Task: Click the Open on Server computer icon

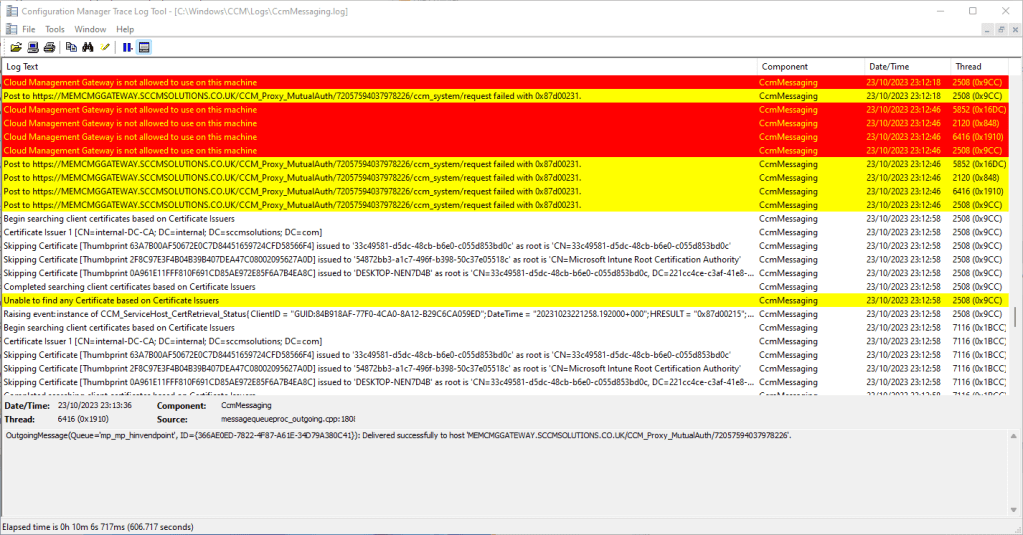Action: pos(33,47)
